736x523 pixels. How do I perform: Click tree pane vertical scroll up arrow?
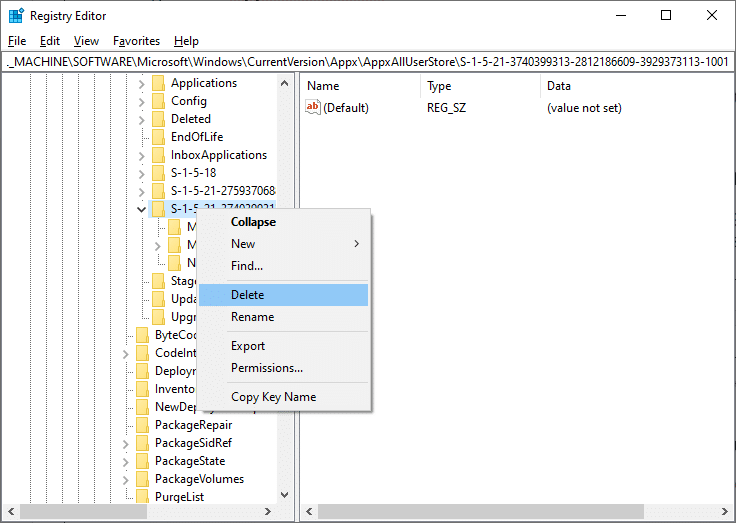284,83
